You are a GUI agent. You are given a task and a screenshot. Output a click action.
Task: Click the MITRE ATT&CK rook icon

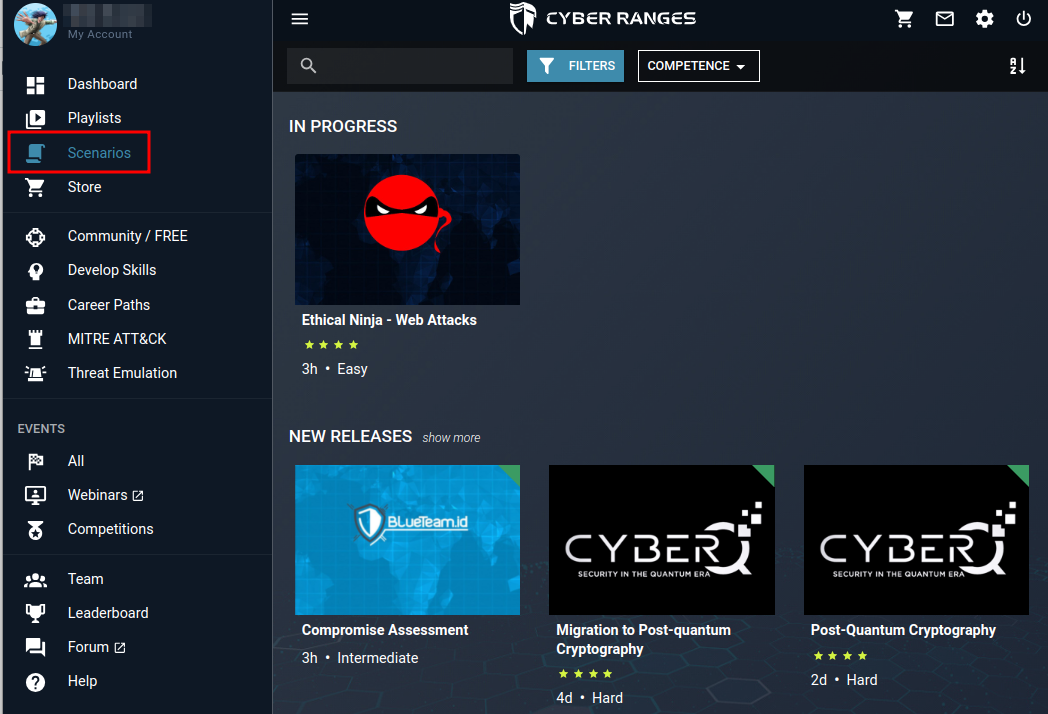point(36,339)
